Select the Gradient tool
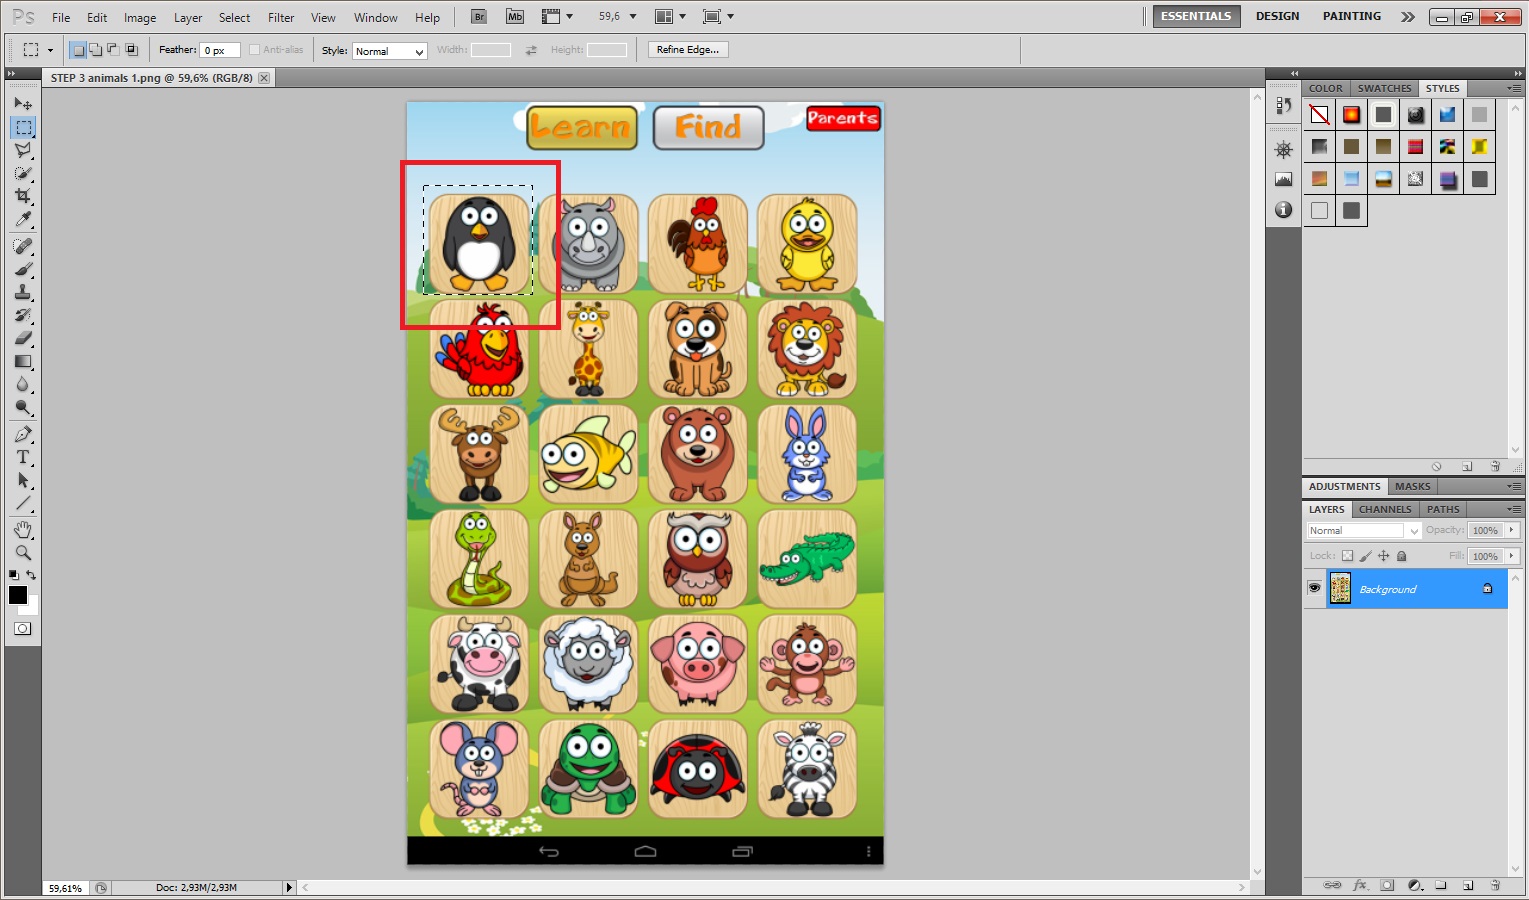 (23, 361)
